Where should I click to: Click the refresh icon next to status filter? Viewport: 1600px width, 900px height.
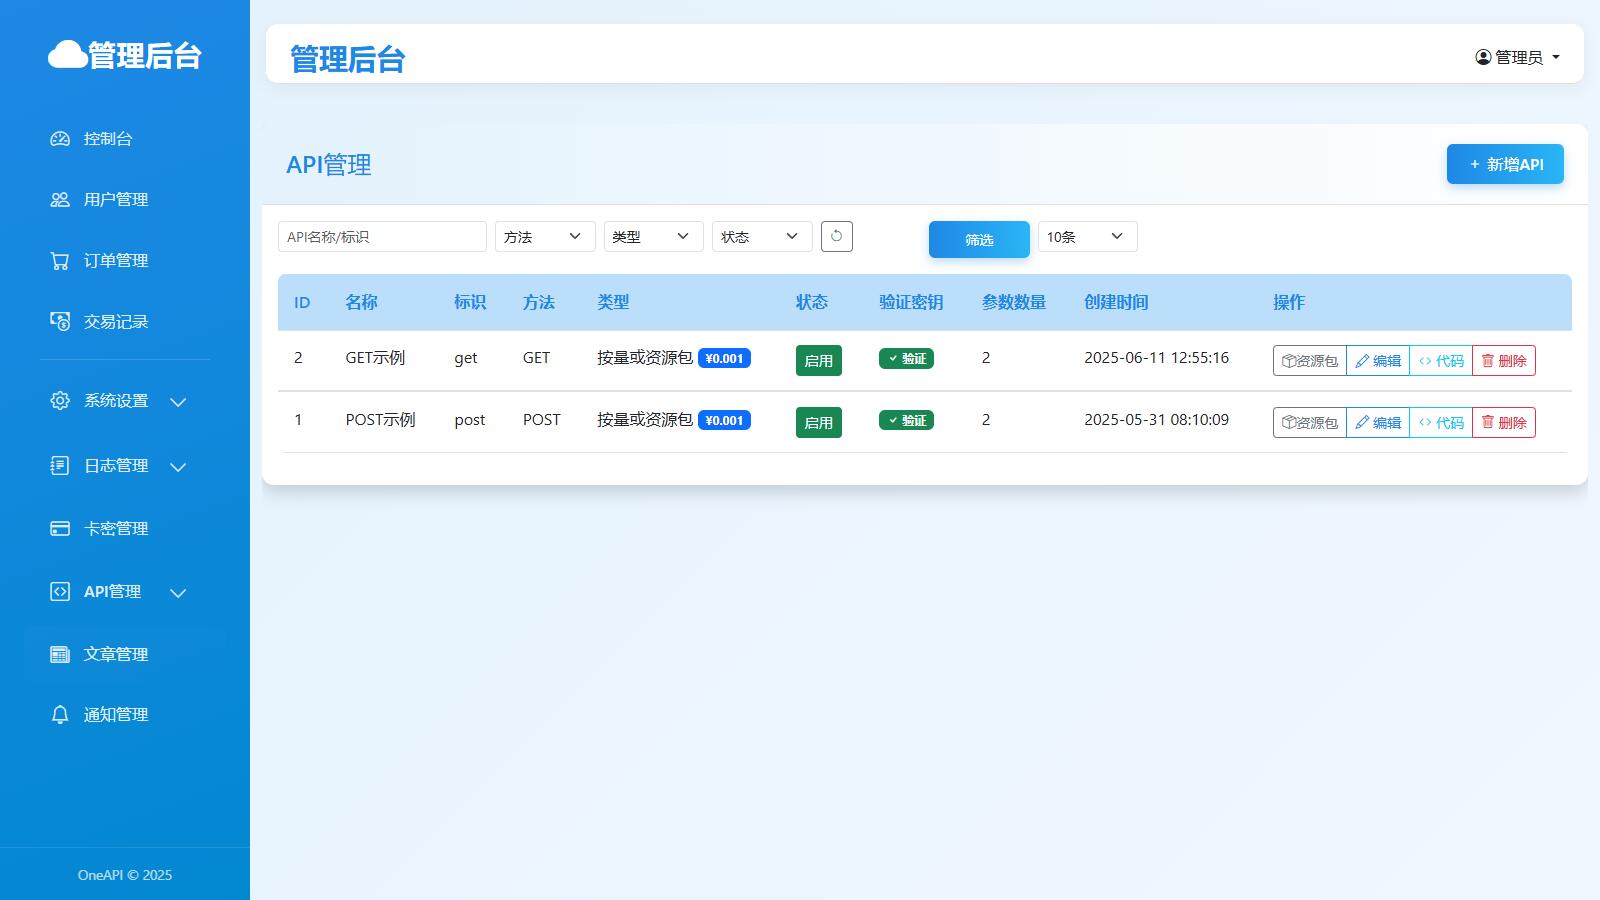click(x=836, y=237)
